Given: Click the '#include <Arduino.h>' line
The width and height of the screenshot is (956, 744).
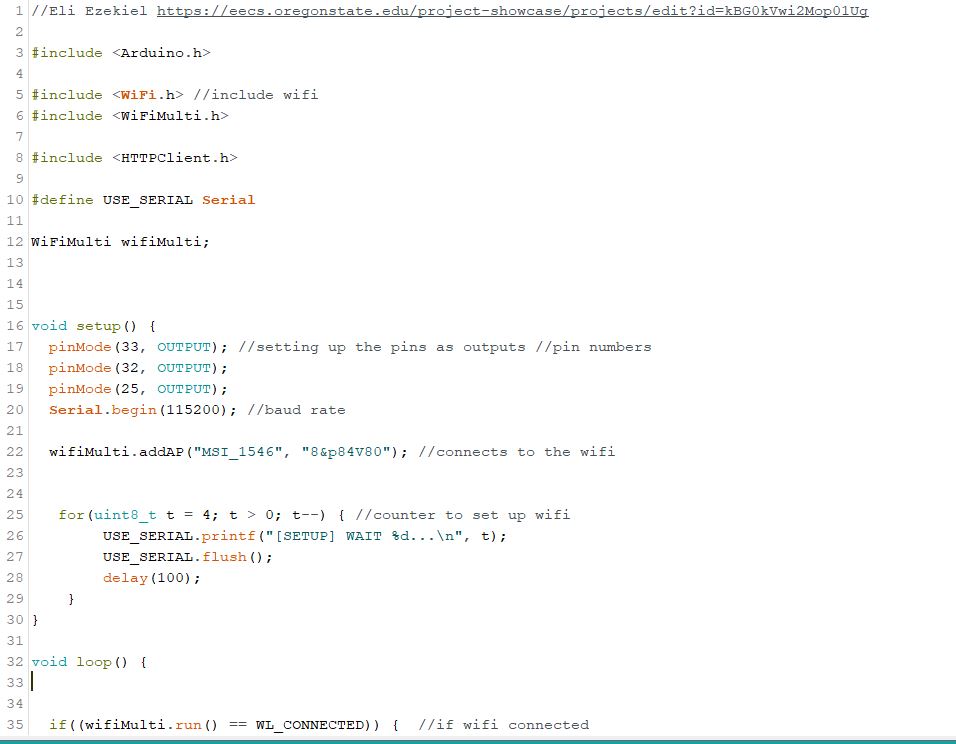Looking at the screenshot, I should tap(121, 53).
